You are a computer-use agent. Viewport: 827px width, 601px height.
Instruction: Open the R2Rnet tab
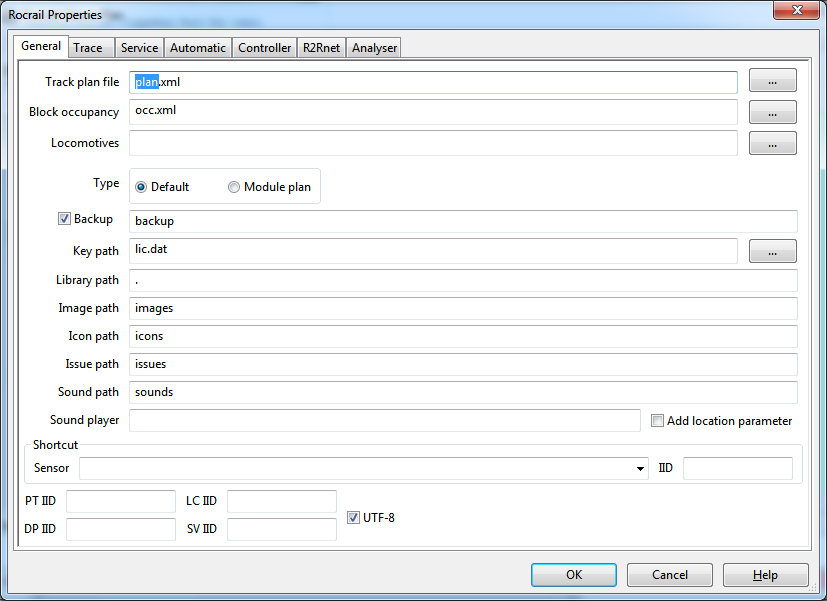coord(321,47)
